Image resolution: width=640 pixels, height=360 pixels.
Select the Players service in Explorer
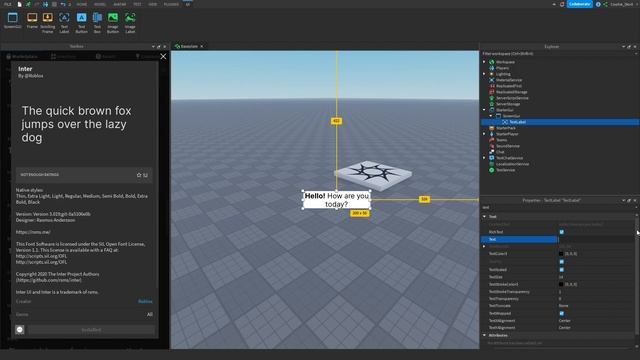pyautogui.click(x=502, y=68)
